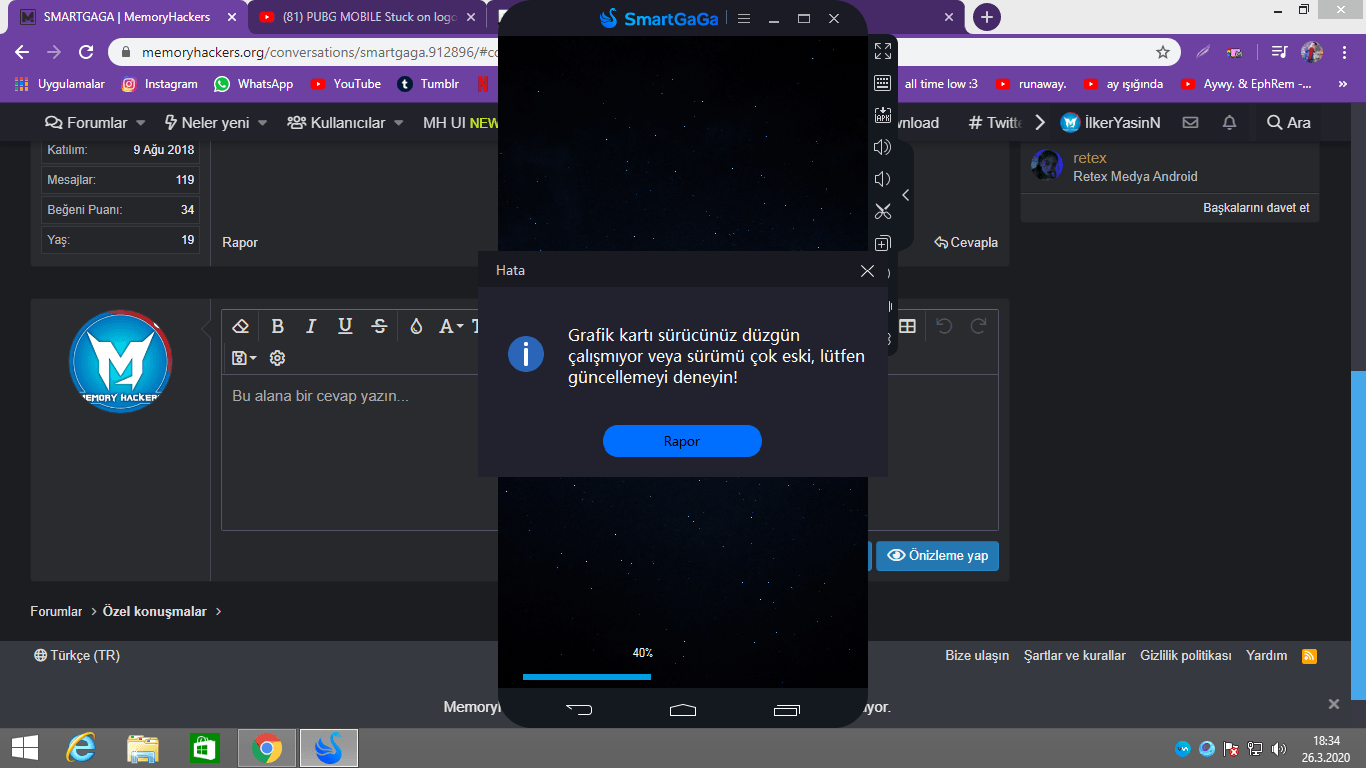Toggle SmartGaGa fullscreen icon

(x=883, y=51)
